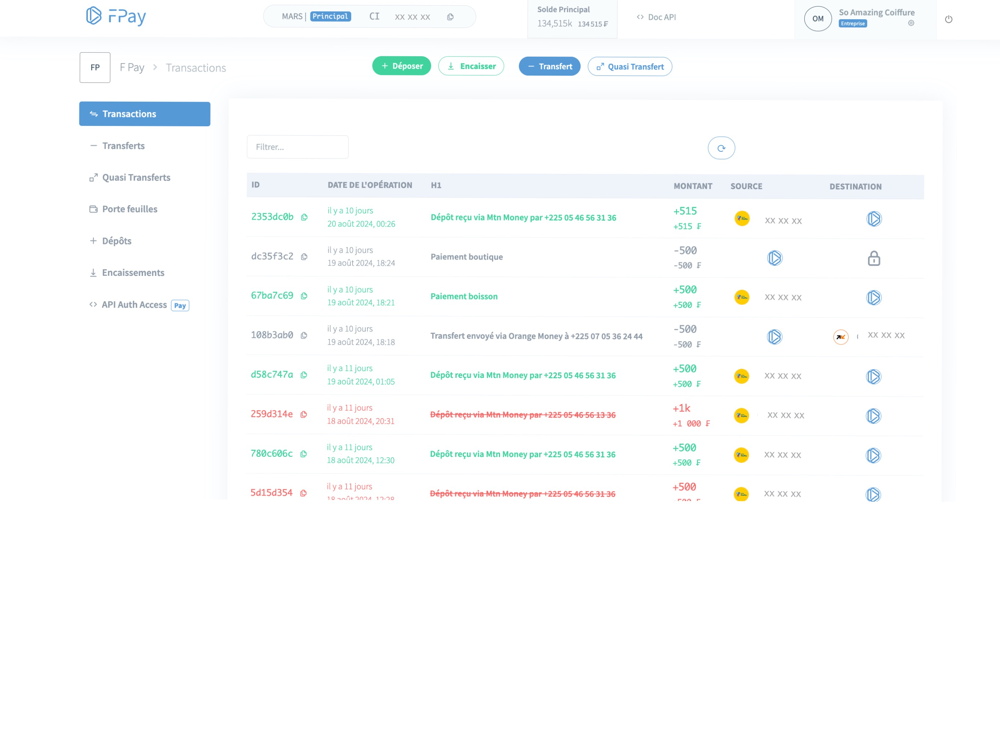The image size is (1000, 750).
Task: Open transaction ID 259d314e
Action: click(x=272, y=414)
